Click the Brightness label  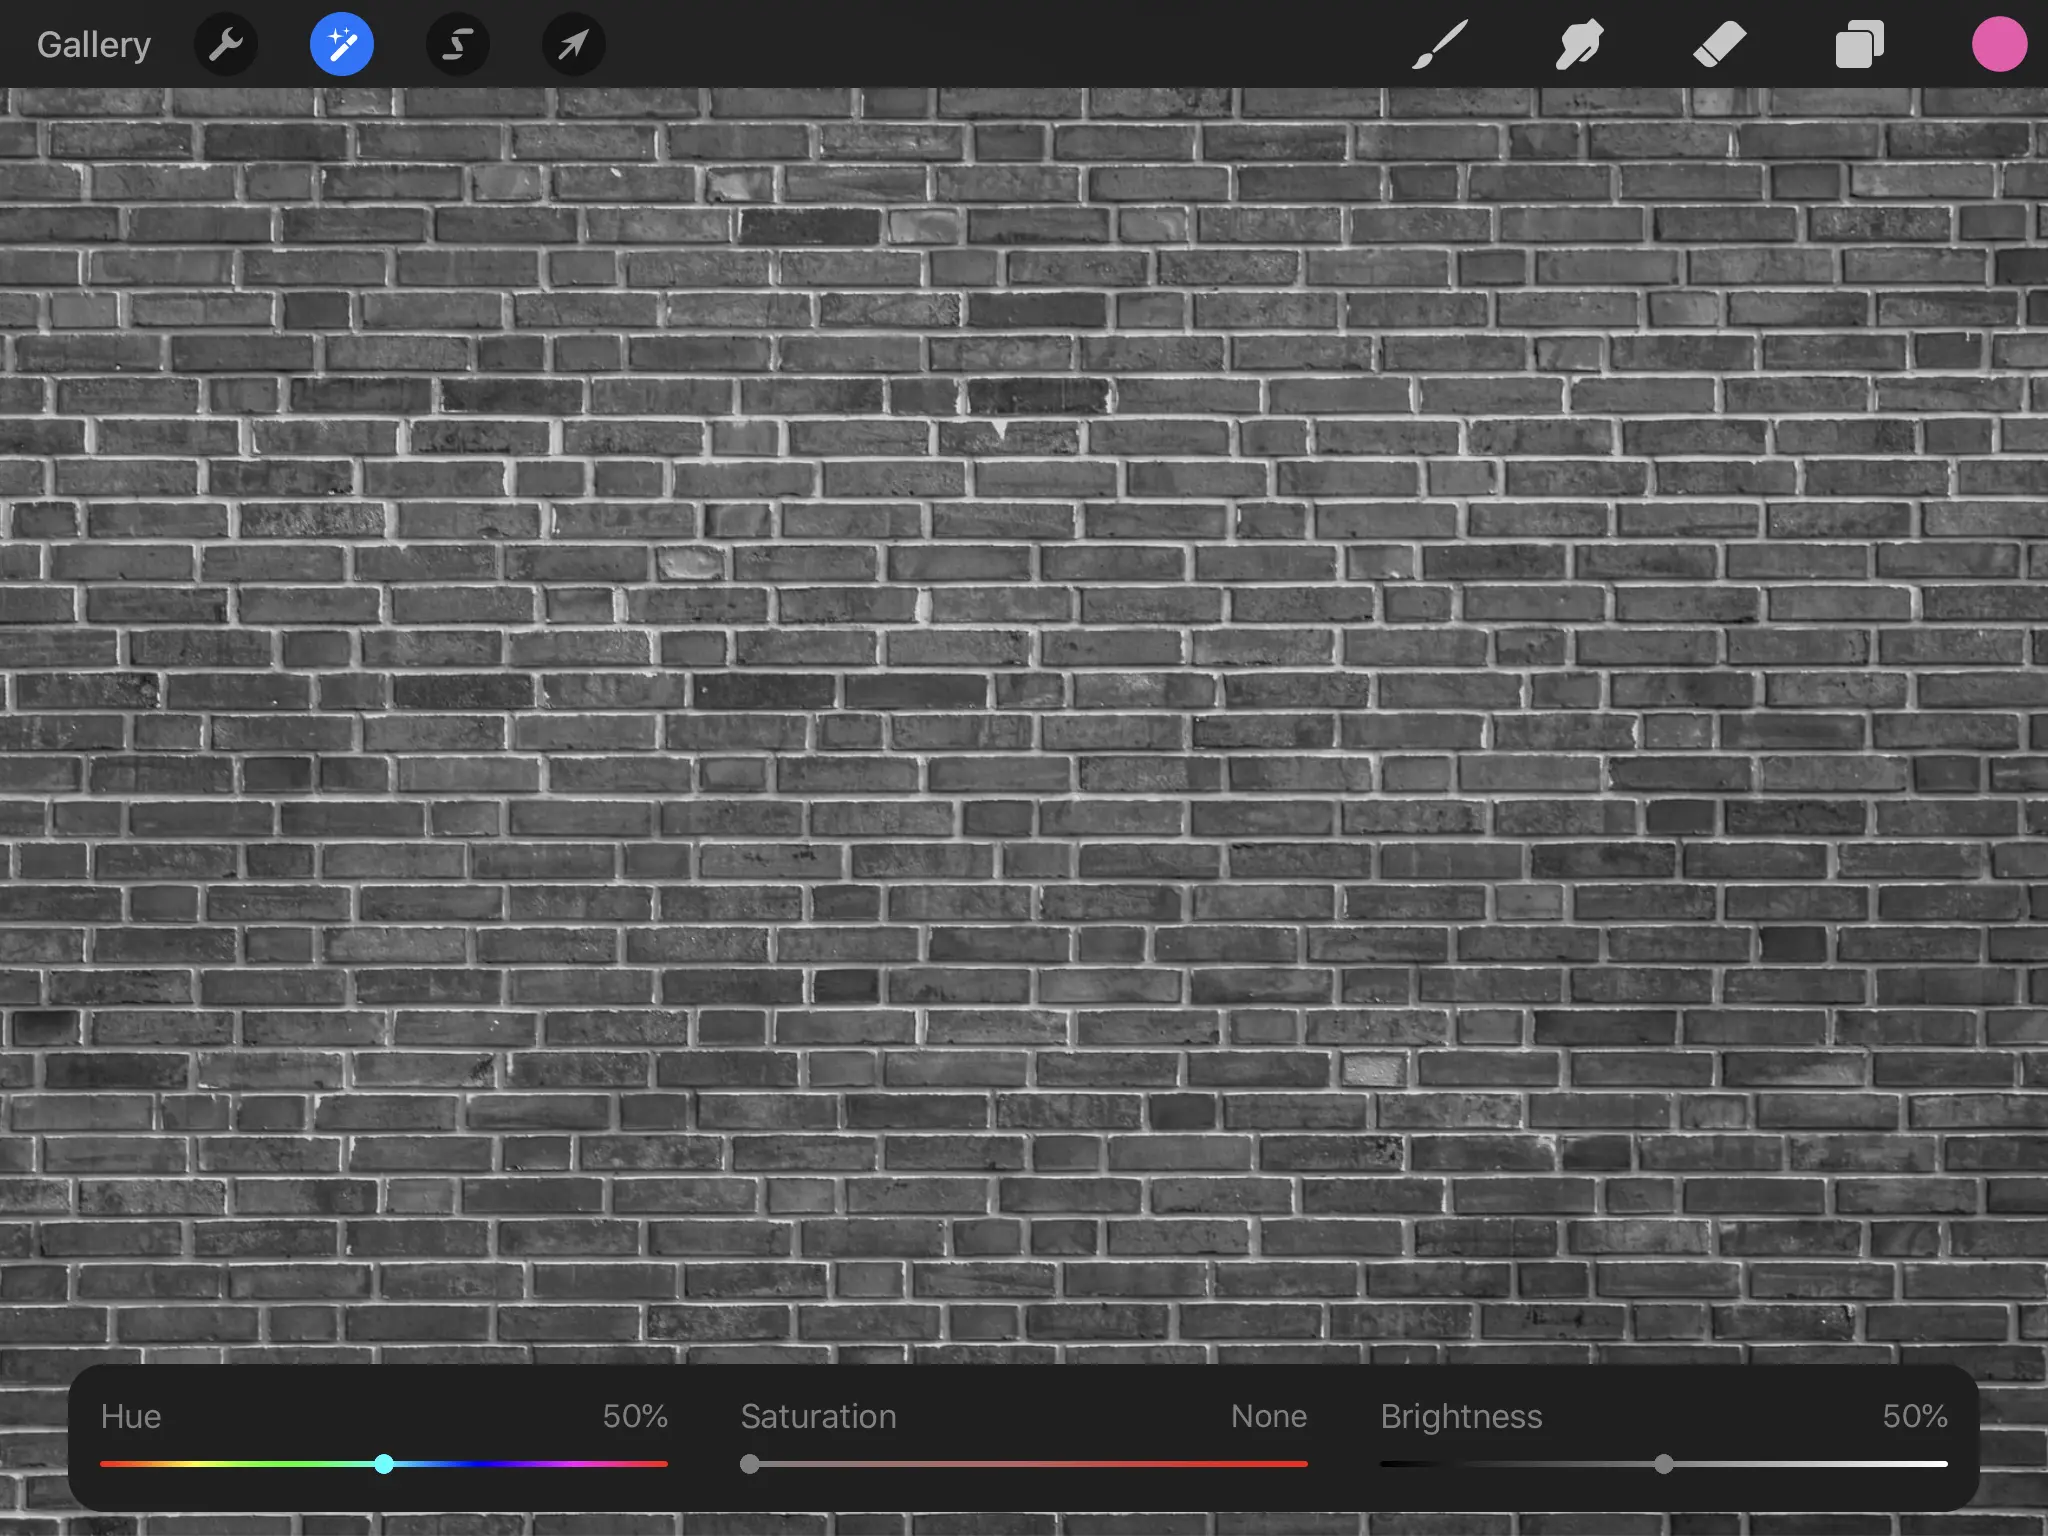click(1461, 1417)
